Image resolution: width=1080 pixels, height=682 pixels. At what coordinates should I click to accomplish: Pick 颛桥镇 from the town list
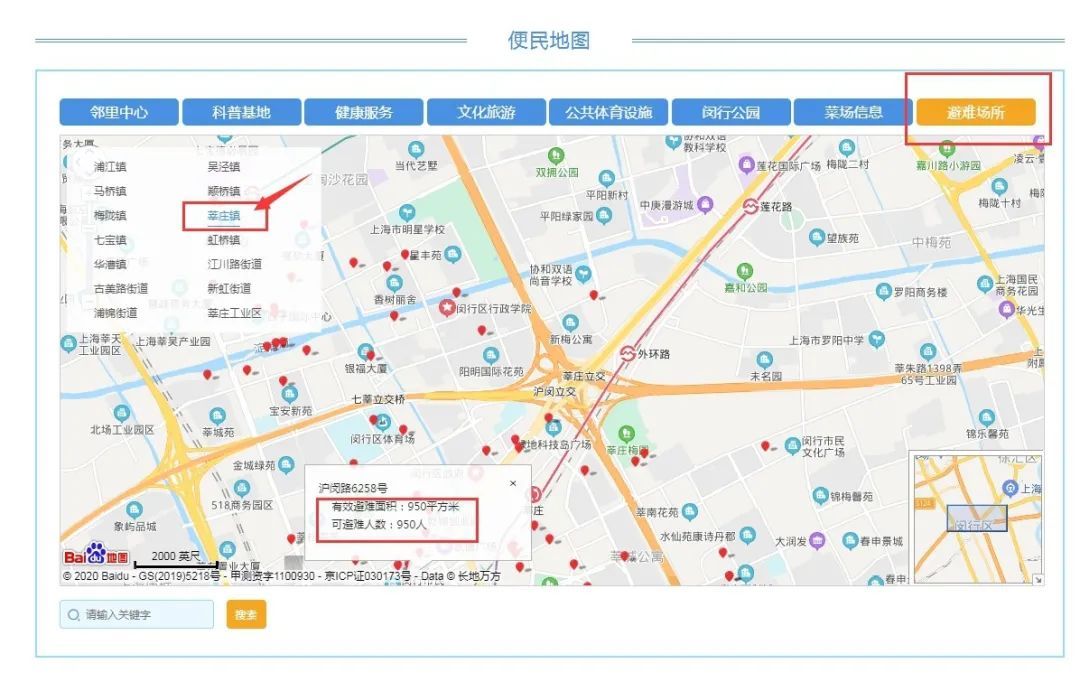pyautogui.click(x=224, y=191)
